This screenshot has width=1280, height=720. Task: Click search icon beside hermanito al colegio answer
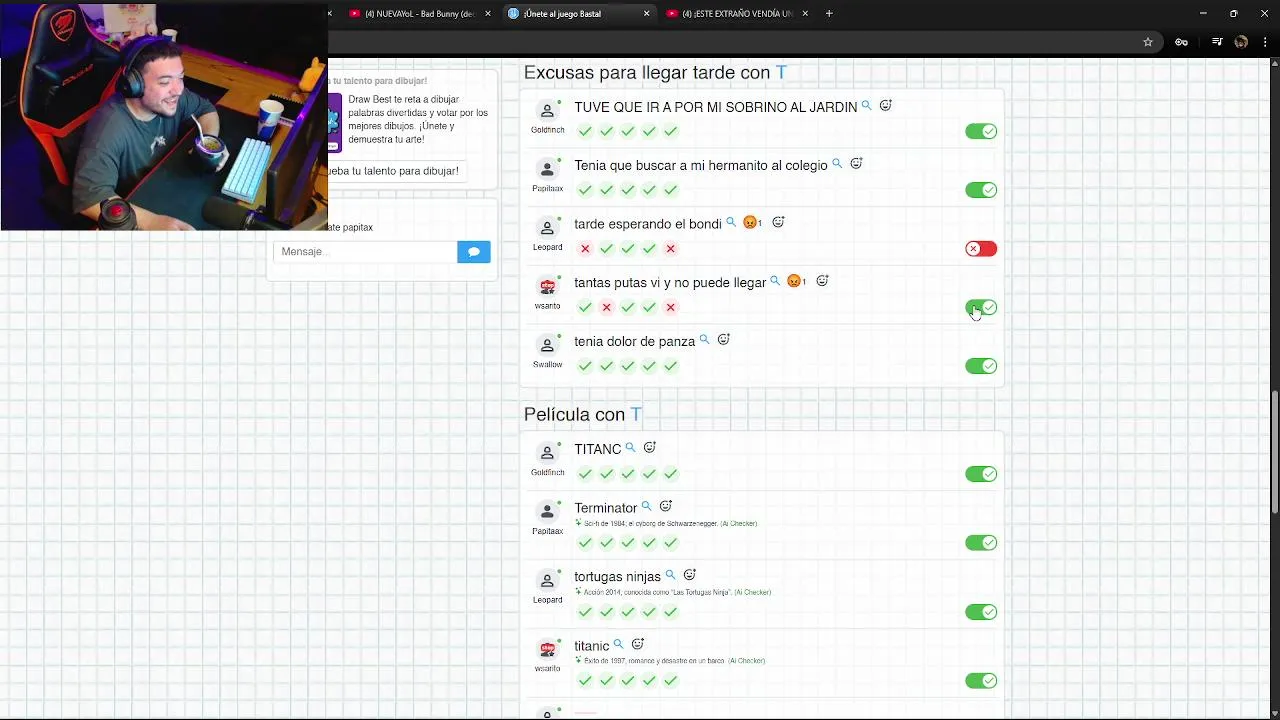[837, 164]
